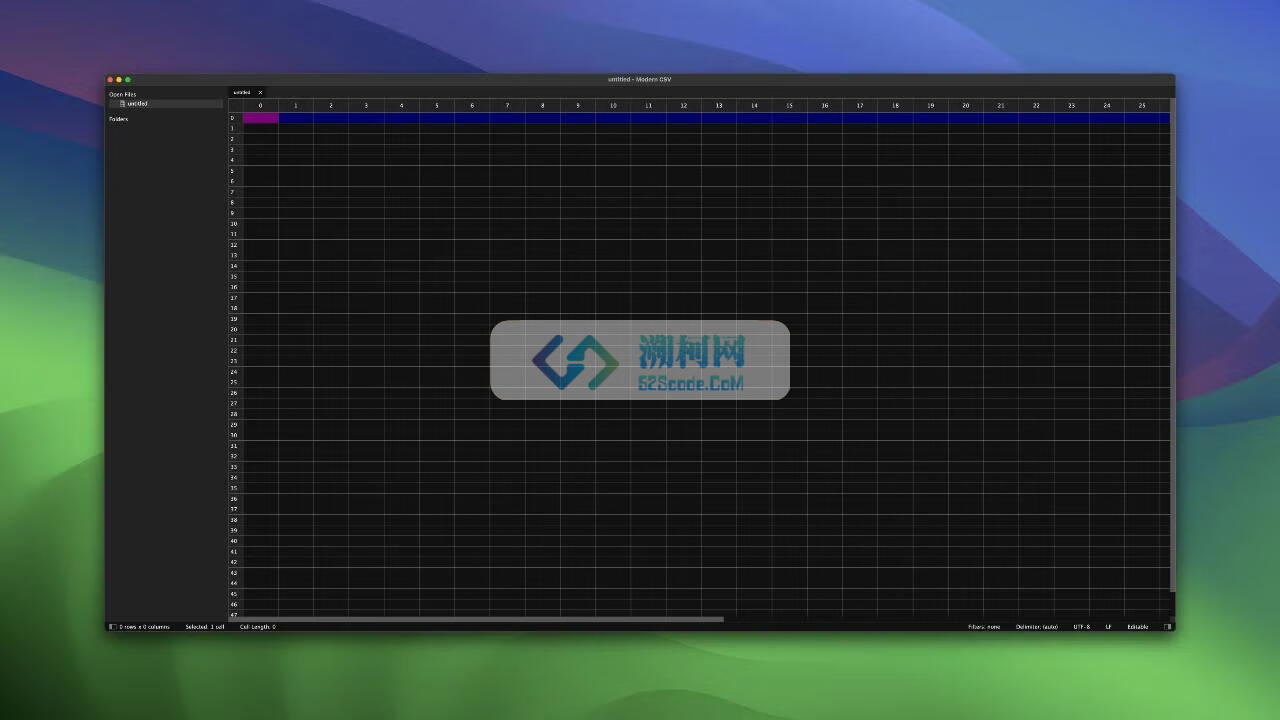The width and height of the screenshot is (1280, 720).
Task: Select column header 13
Action: (719, 105)
